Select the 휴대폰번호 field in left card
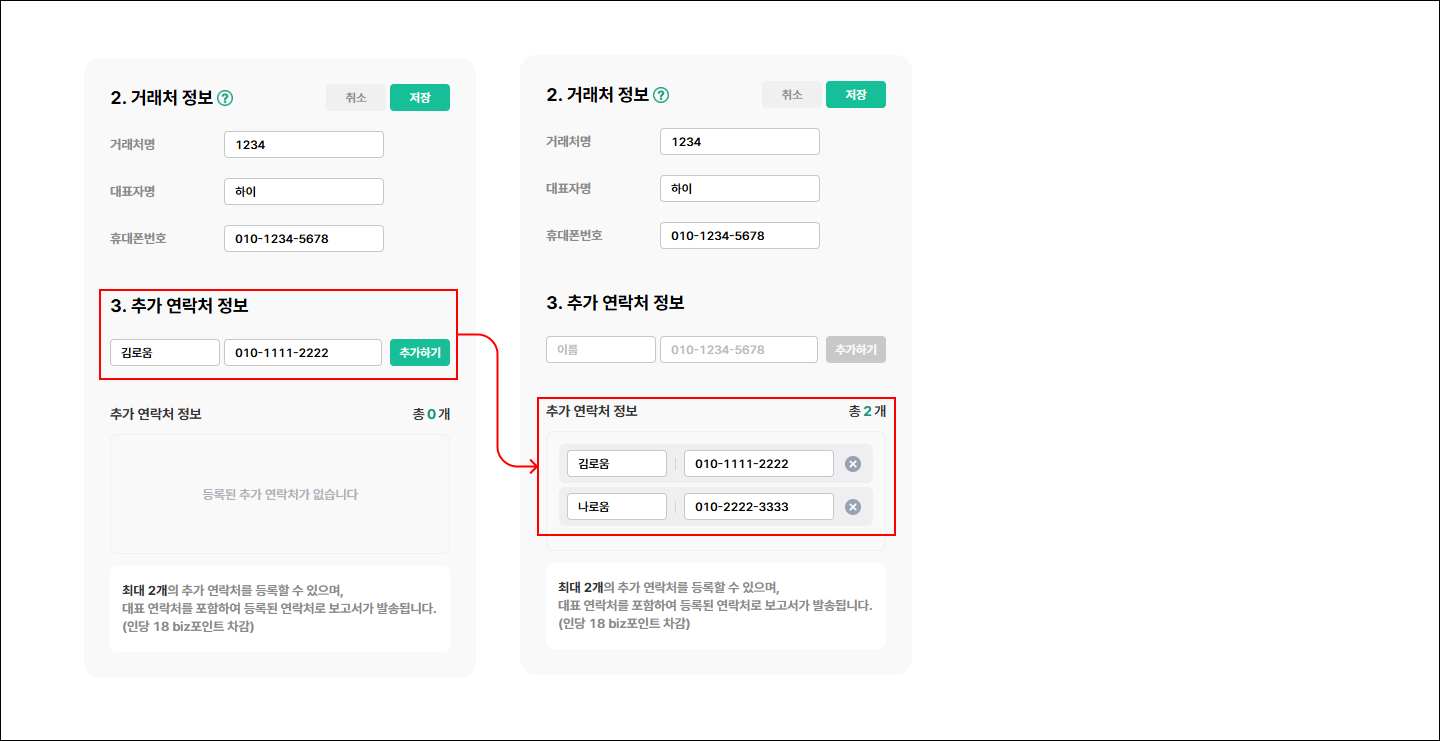Screen dimensions: 1440x741 point(303,239)
